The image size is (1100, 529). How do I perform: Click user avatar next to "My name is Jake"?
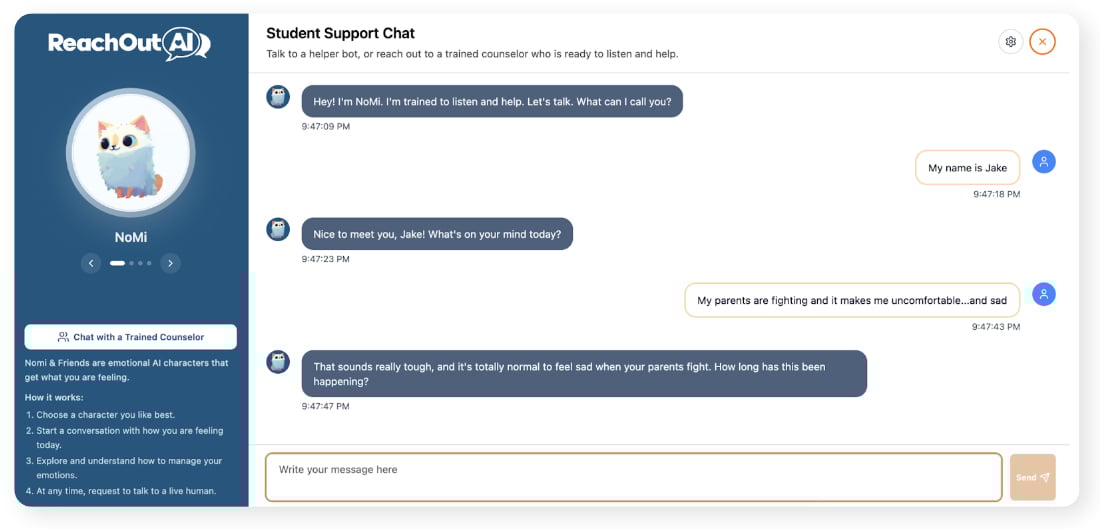click(1044, 162)
